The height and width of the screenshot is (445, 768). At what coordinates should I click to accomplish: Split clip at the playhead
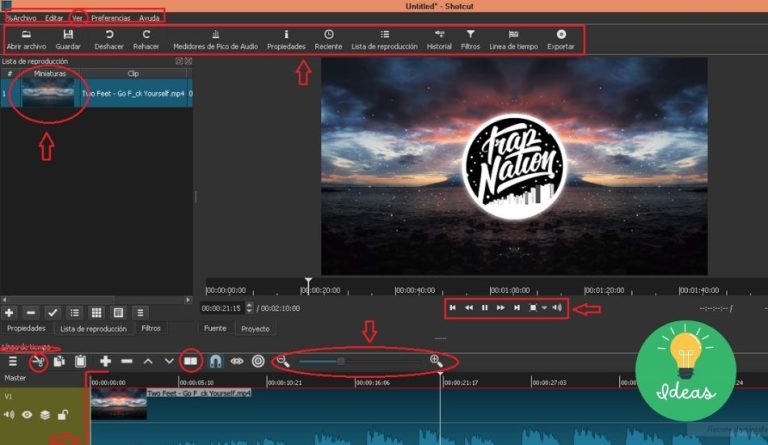[x=191, y=361]
